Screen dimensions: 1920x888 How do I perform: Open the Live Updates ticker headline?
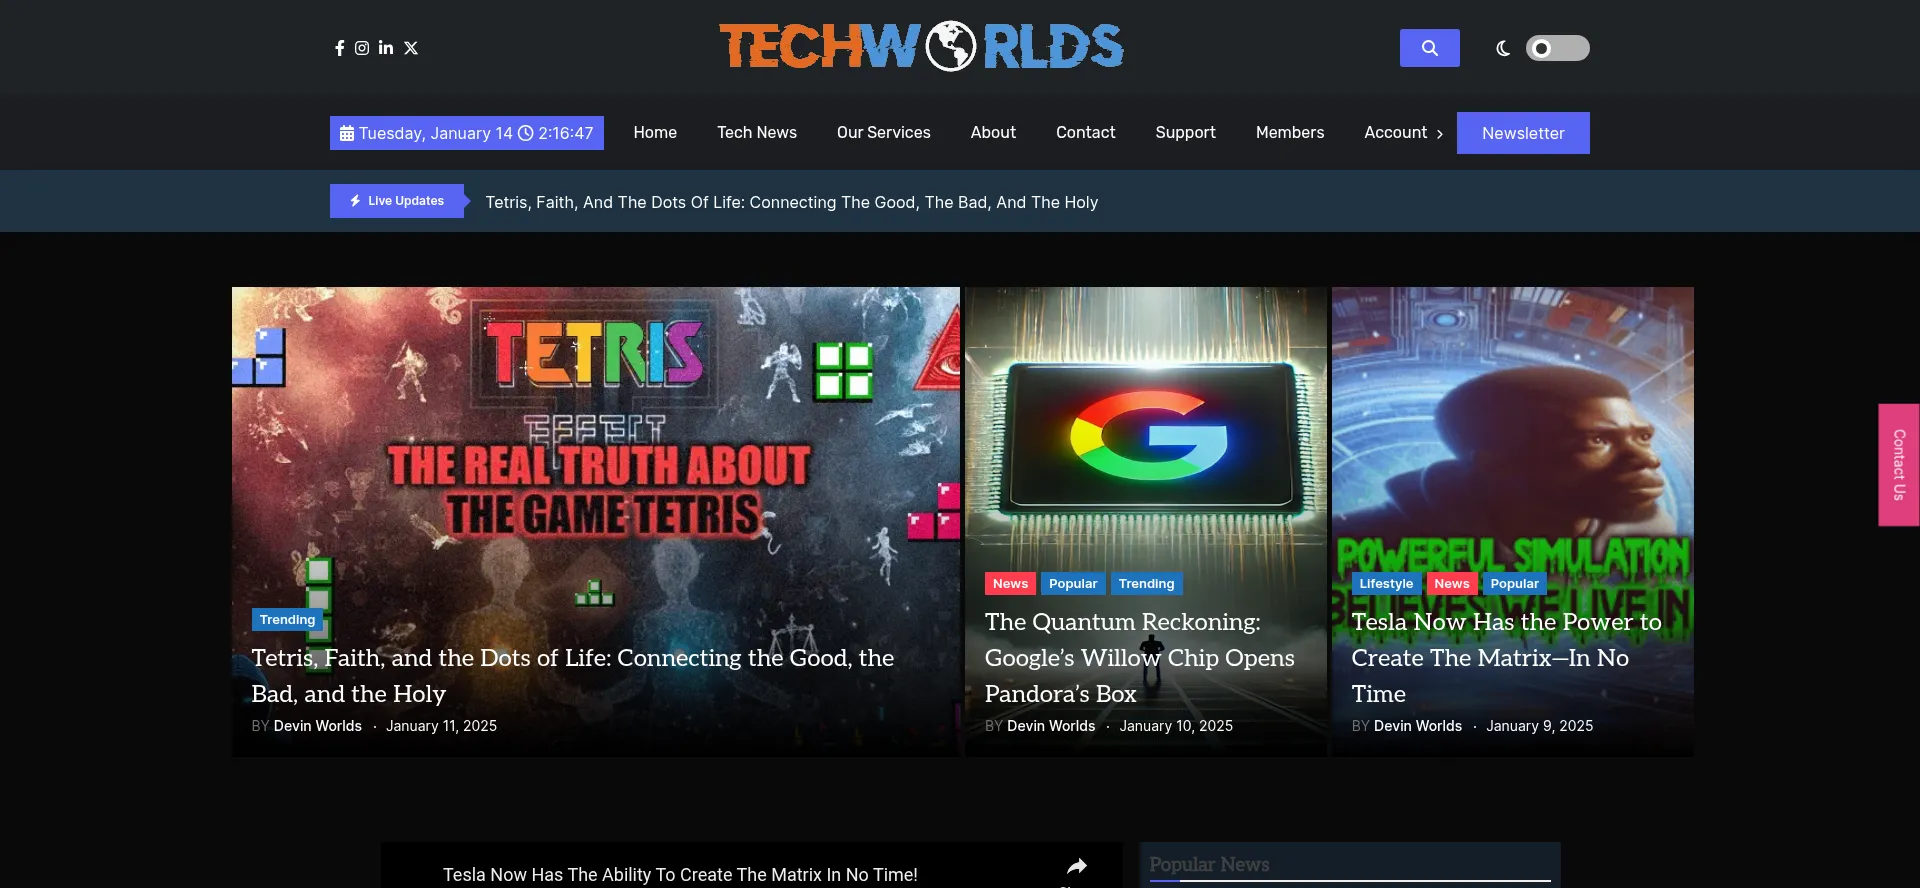(x=792, y=202)
